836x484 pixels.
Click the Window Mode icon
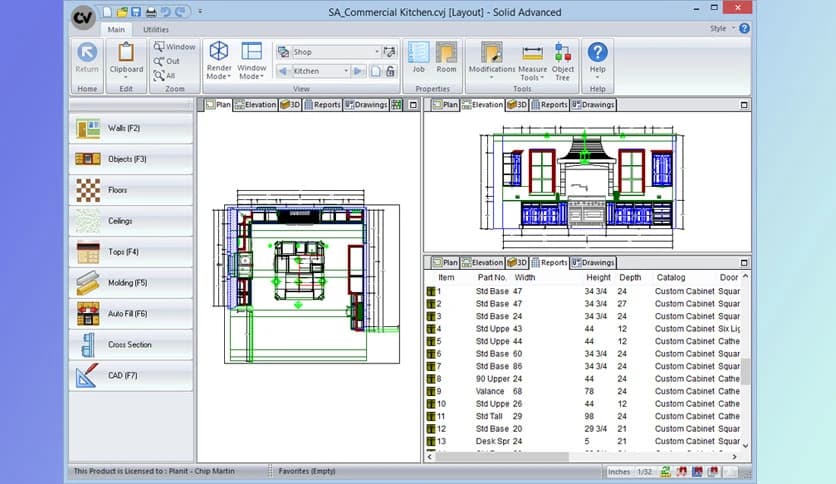click(x=251, y=52)
